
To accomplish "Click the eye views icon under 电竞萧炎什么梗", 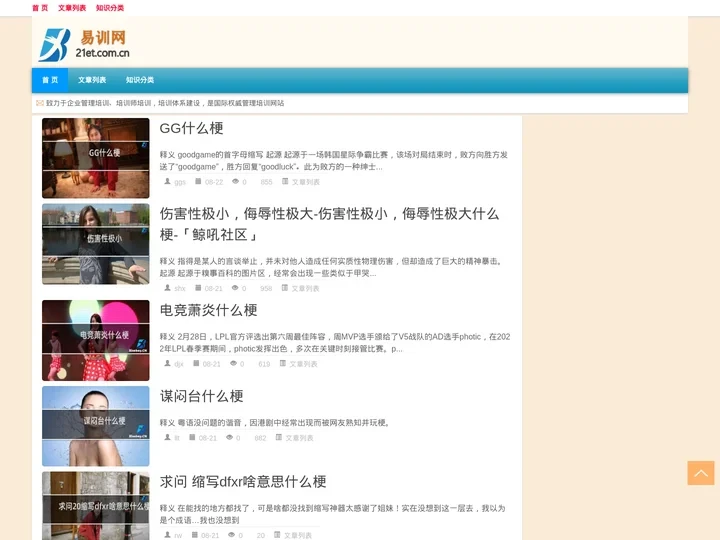I will 233,363.
